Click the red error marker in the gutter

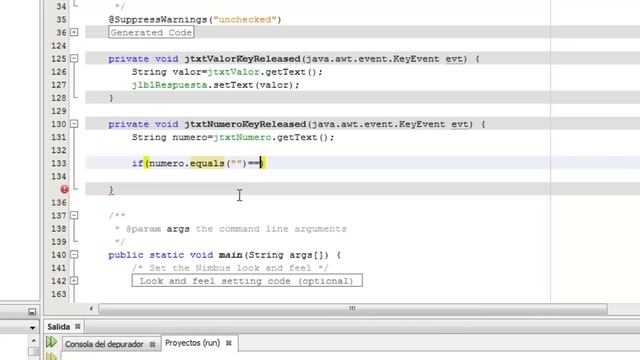(x=64, y=189)
